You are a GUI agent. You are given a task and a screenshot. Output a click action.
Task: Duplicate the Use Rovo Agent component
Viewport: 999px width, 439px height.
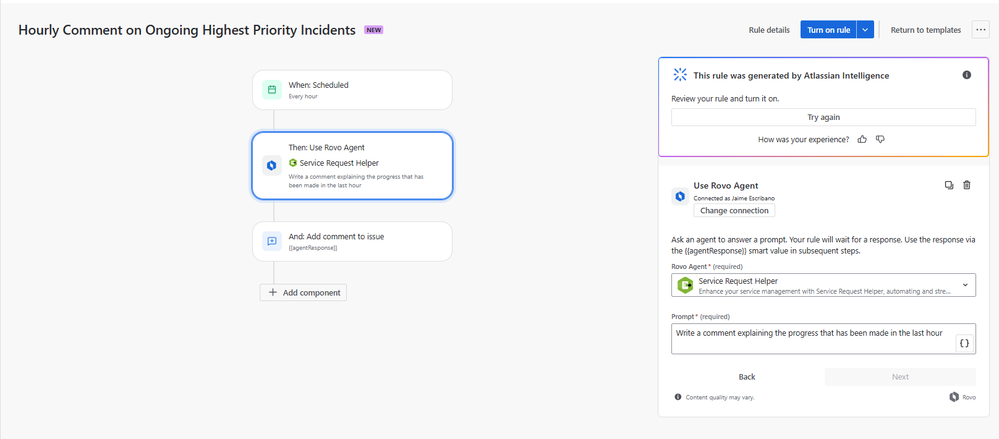949,185
